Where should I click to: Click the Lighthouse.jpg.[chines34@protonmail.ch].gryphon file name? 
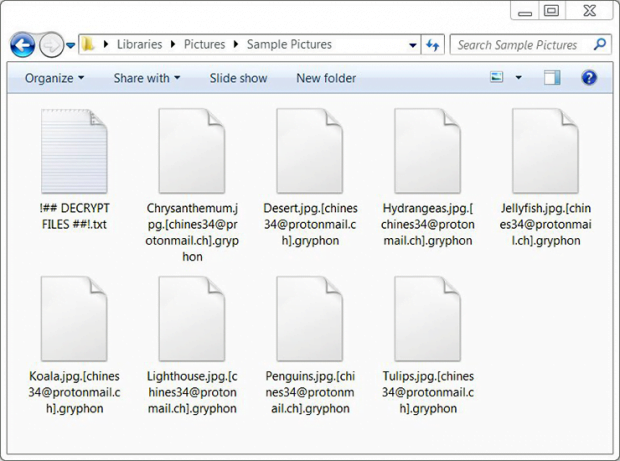[x=192, y=392]
